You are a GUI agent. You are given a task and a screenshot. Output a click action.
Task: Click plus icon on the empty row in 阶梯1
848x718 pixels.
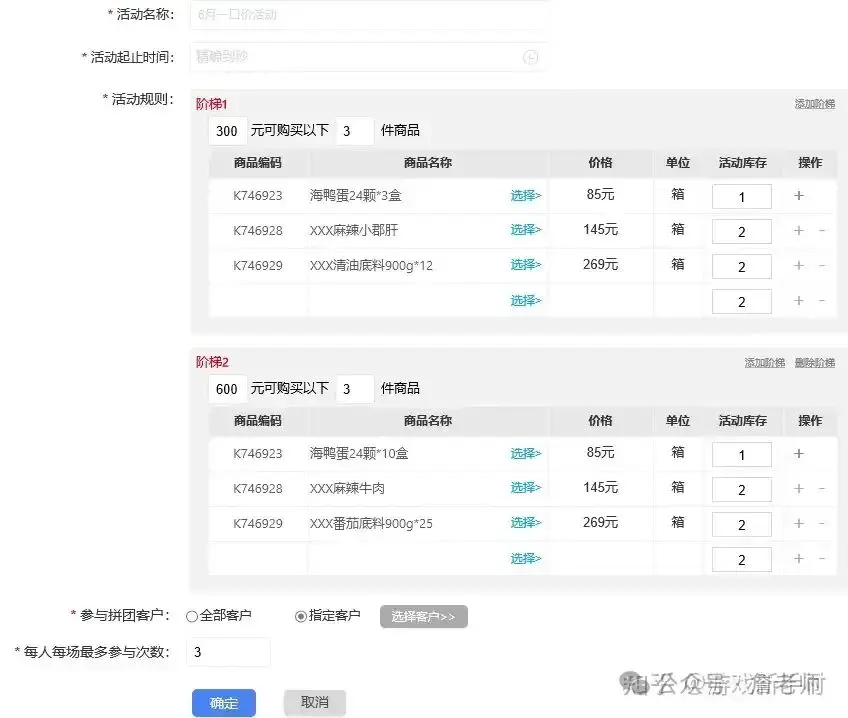[x=799, y=301]
